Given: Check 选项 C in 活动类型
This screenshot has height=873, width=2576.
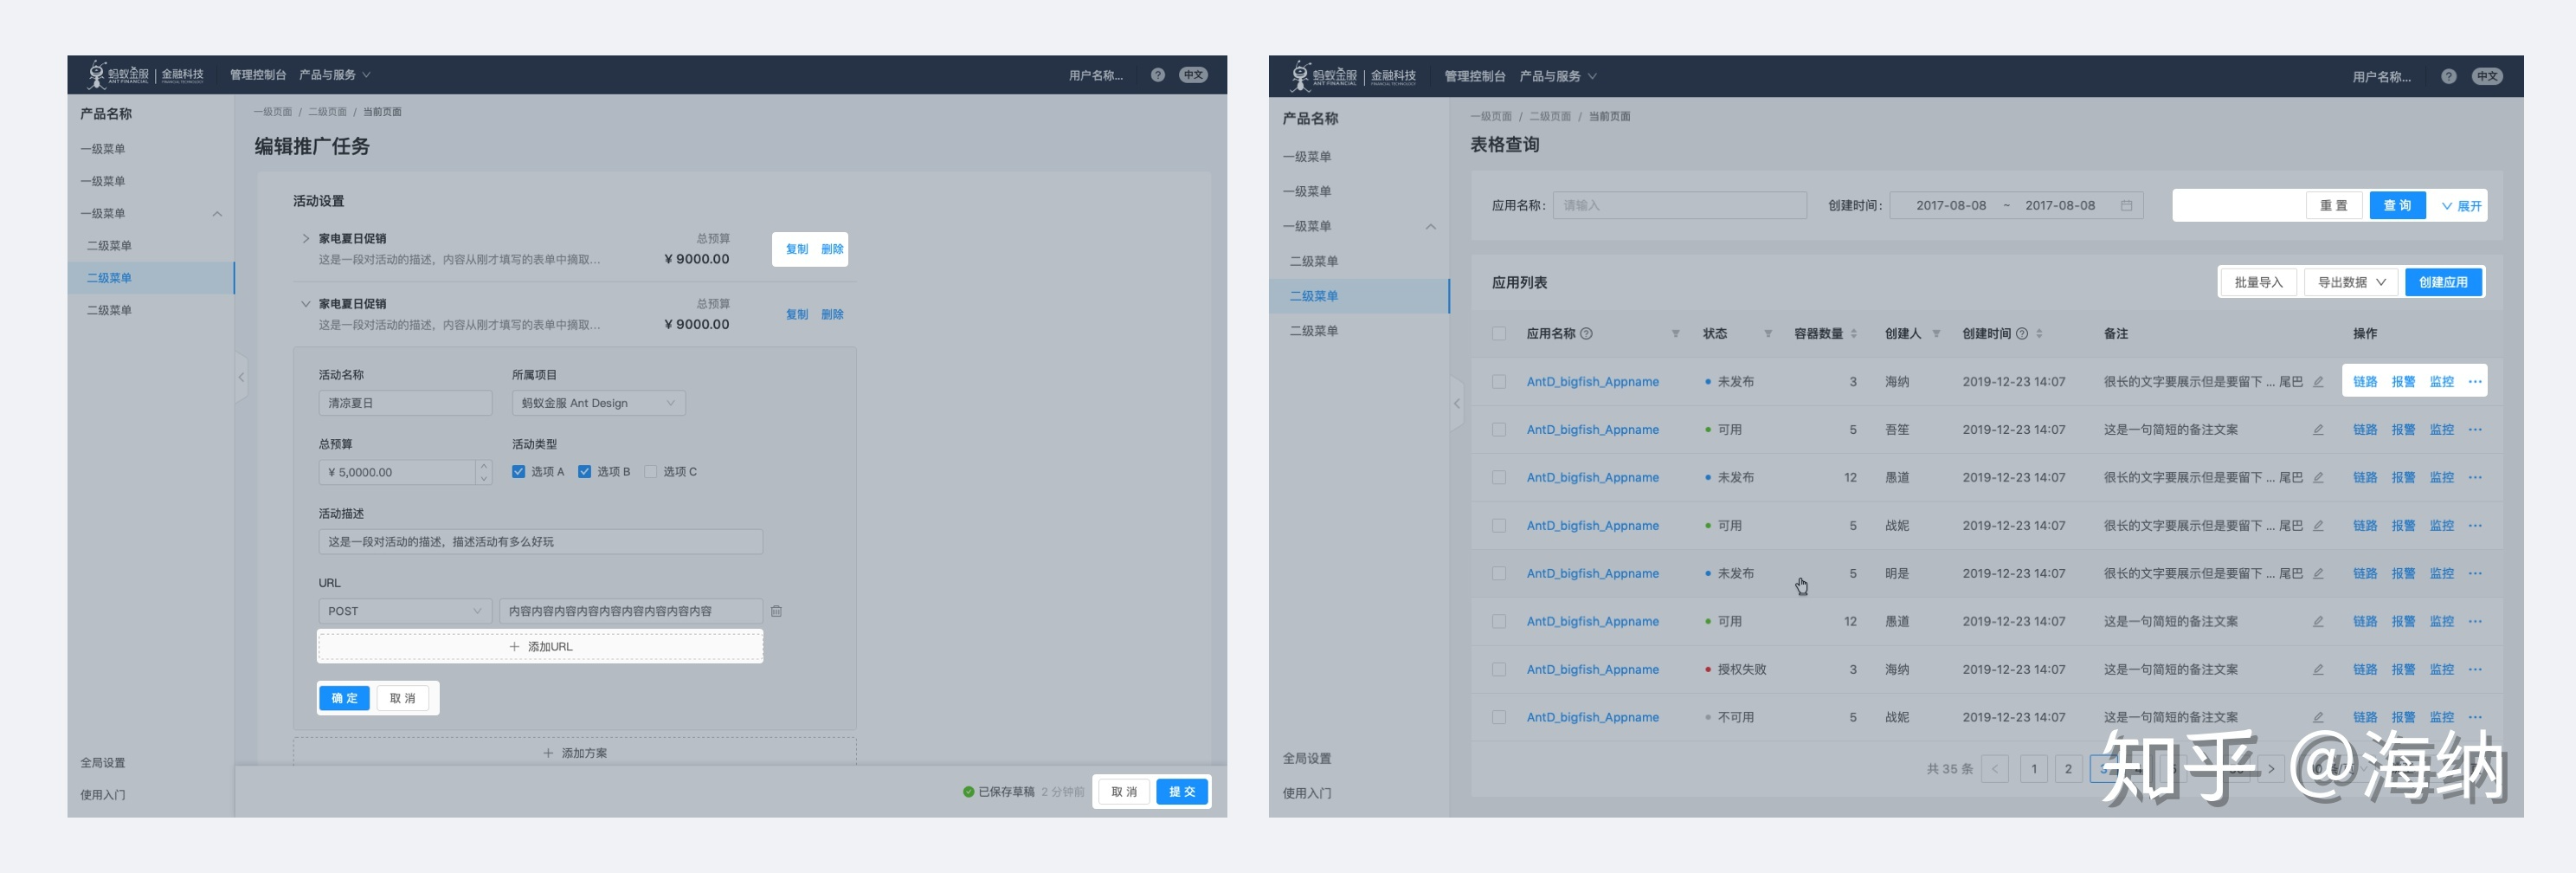Looking at the screenshot, I should point(650,472).
